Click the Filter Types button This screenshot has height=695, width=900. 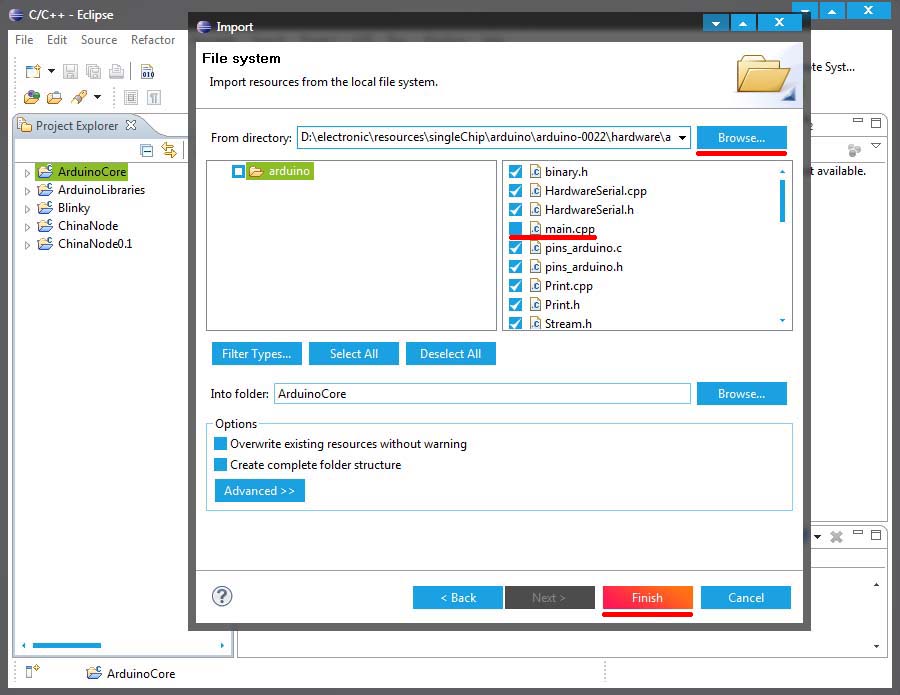pyautogui.click(x=257, y=354)
